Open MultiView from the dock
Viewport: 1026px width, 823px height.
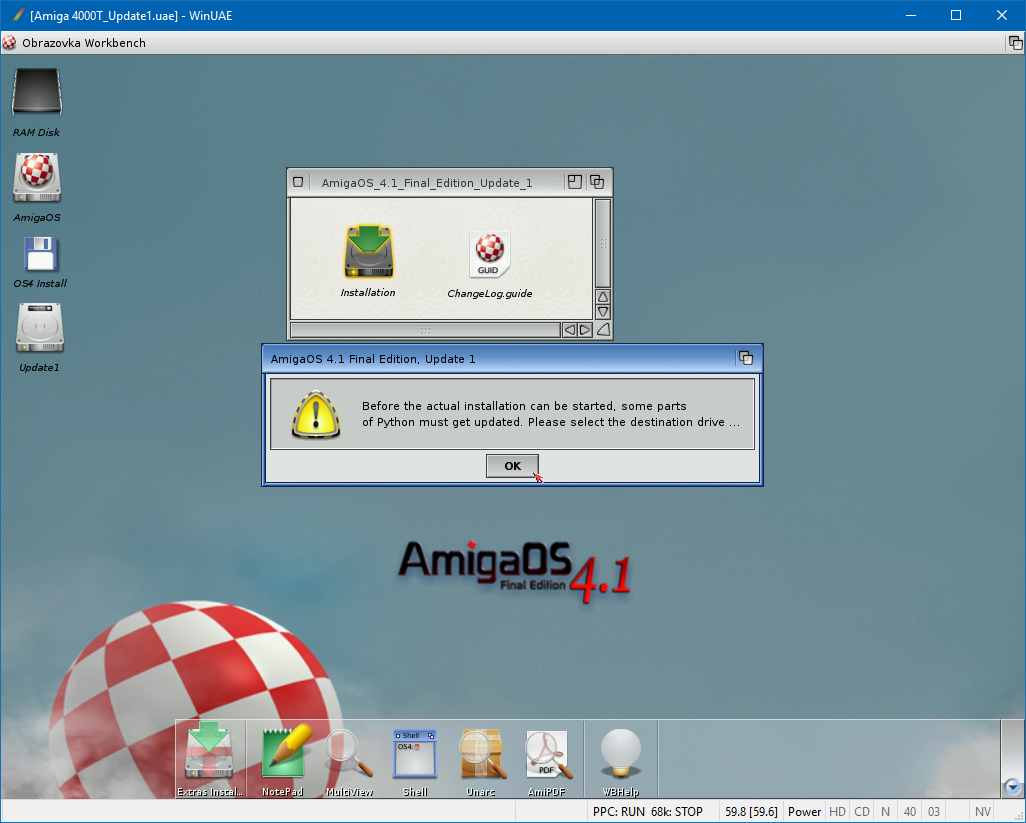(349, 755)
